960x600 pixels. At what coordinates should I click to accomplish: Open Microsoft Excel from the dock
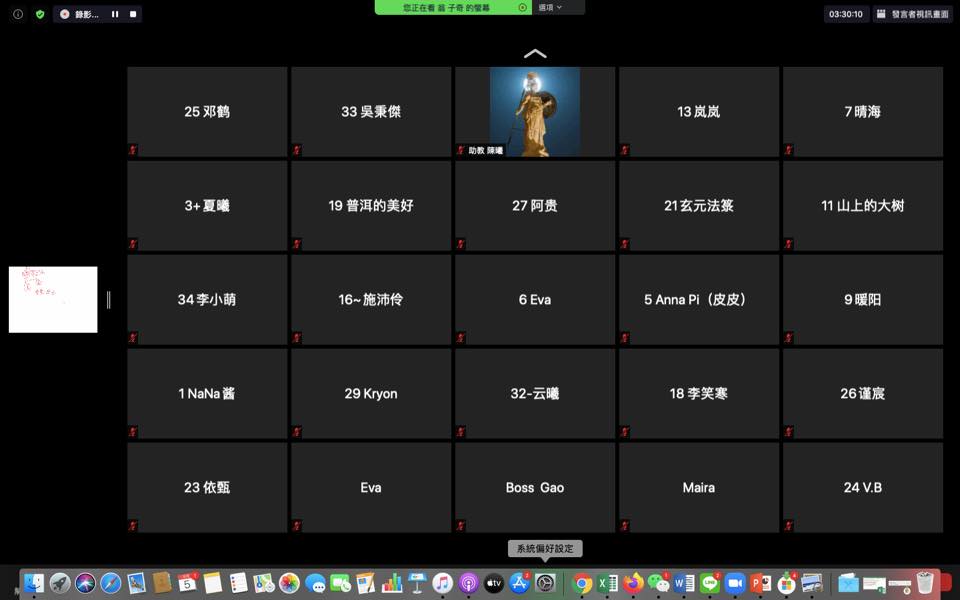click(x=607, y=583)
